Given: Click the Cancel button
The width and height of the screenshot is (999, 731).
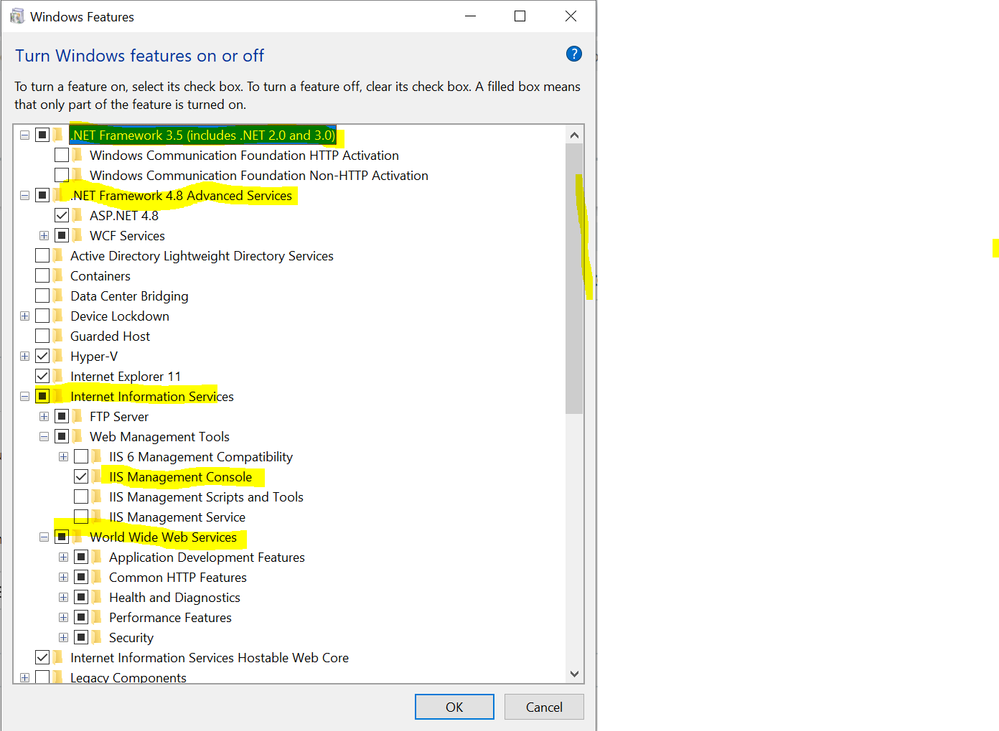Looking at the screenshot, I should coord(544,707).
